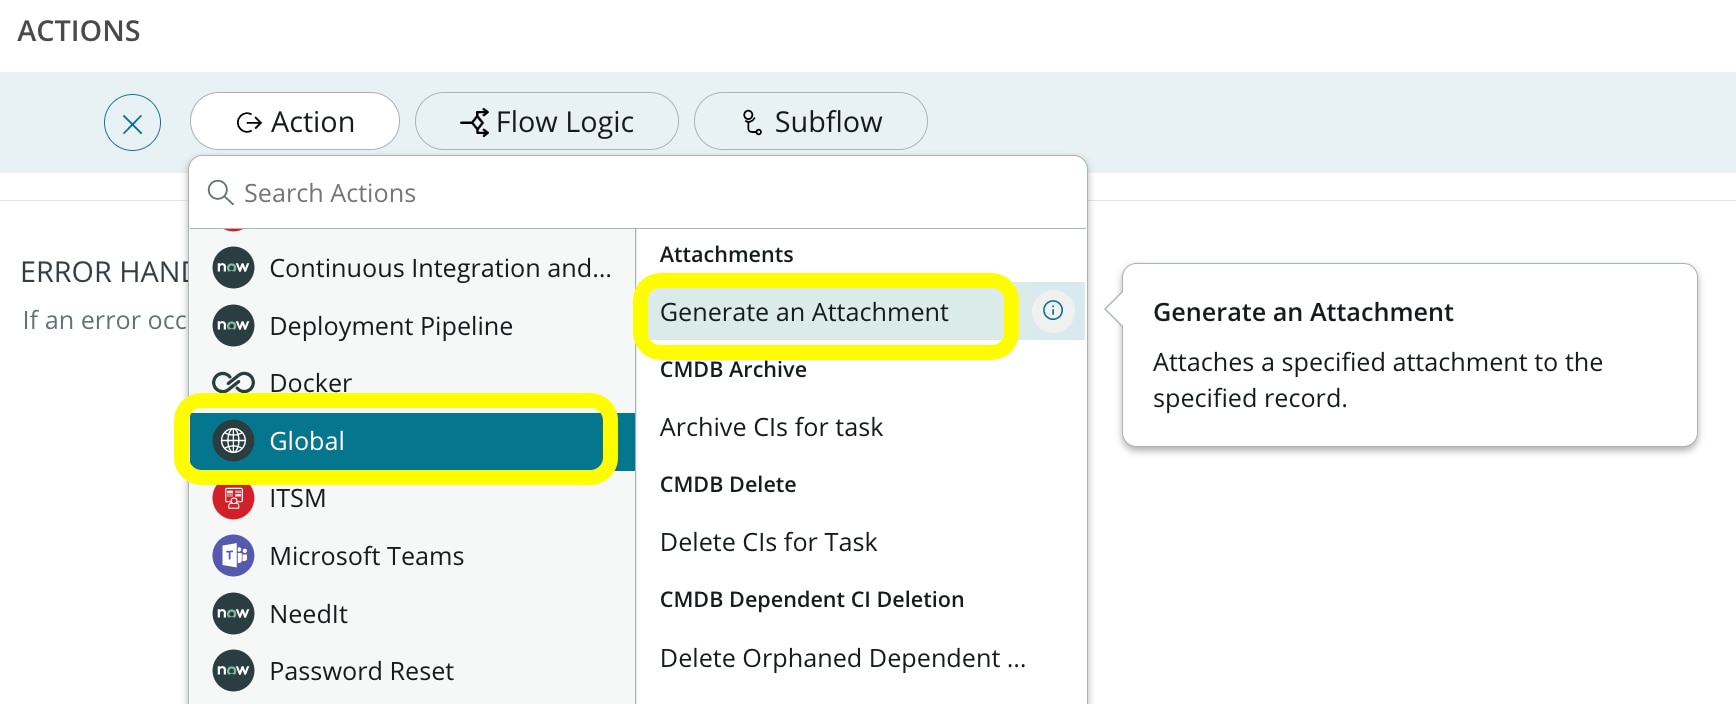Image resolution: width=1736 pixels, height=704 pixels.
Task: Choose the Subflow button
Action: [x=811, y=122]
